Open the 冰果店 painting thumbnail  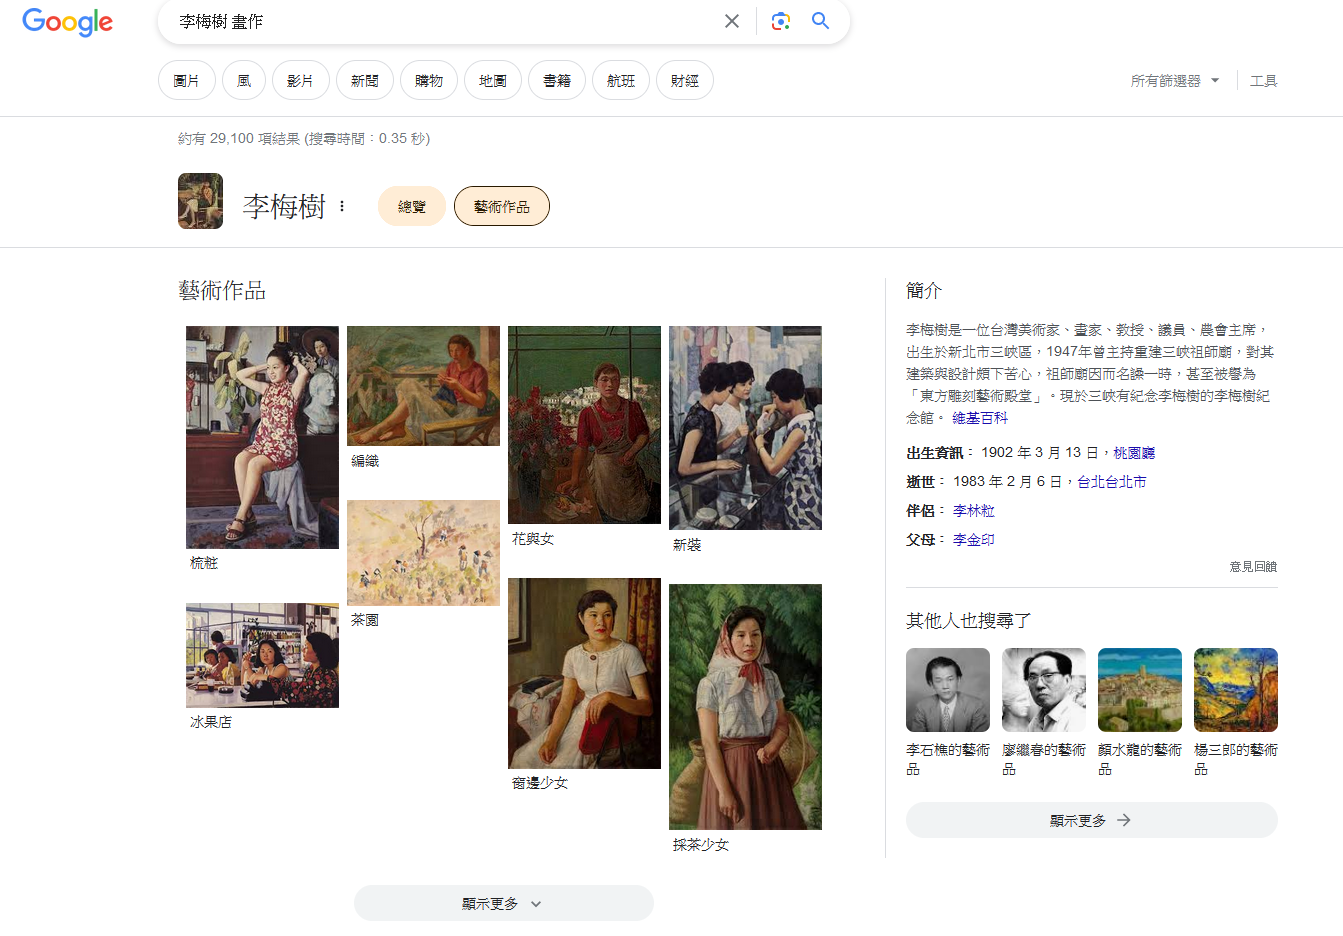tap(262, 655)
